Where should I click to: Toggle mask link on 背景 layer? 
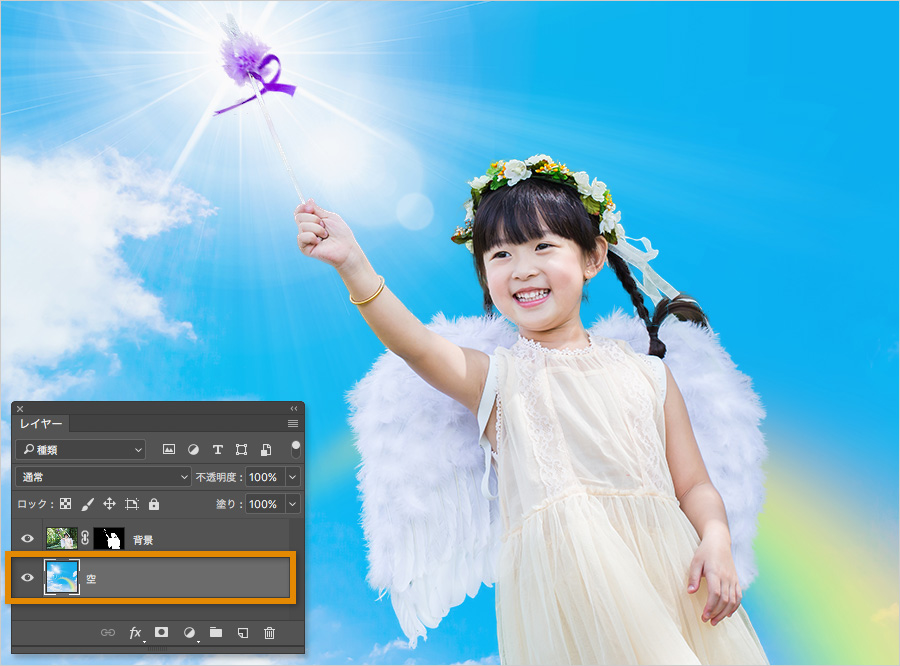[x=85, y=538]
